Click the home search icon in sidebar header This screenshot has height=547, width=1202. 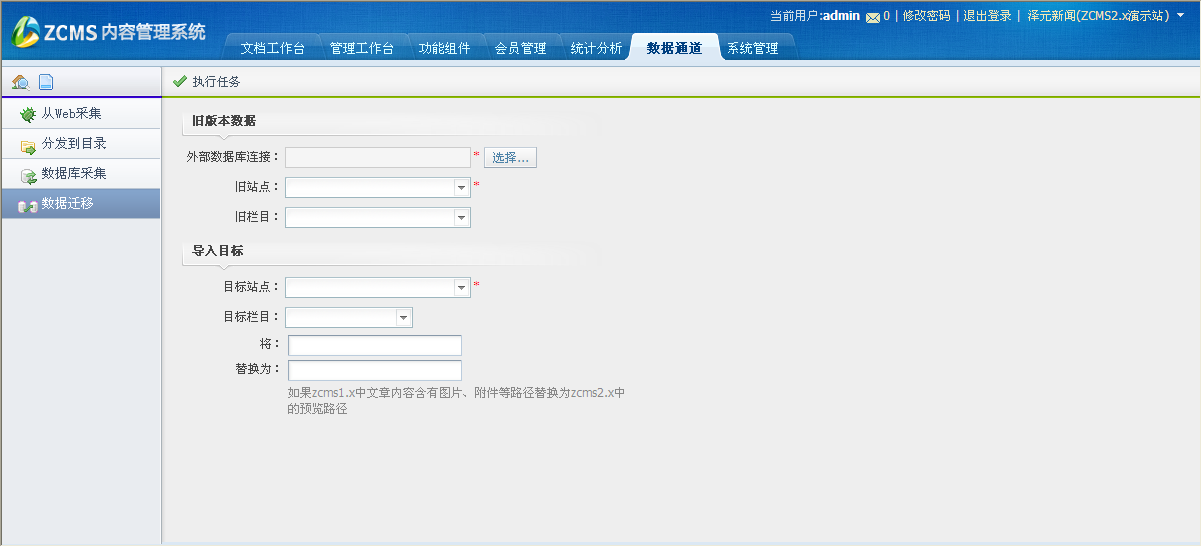click(20, 82)
